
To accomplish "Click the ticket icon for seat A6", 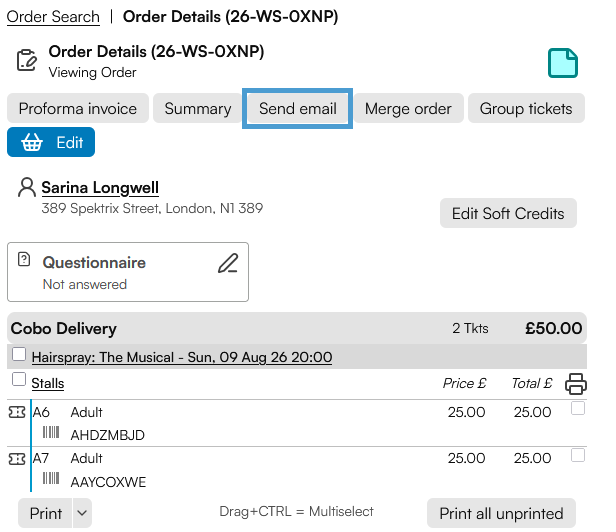I will 17,412.
